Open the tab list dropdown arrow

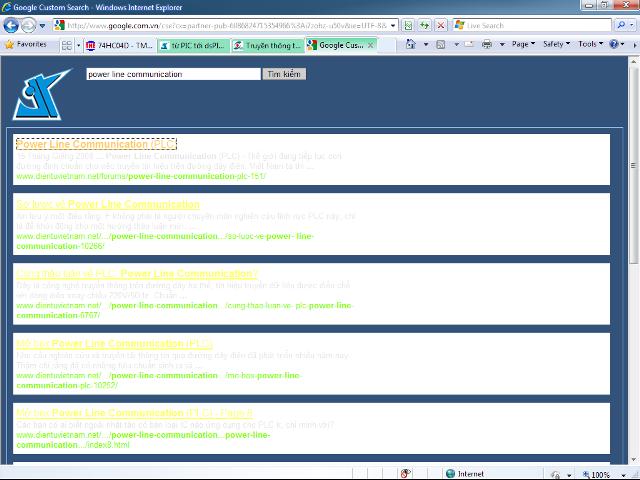[x=78, y=45]
